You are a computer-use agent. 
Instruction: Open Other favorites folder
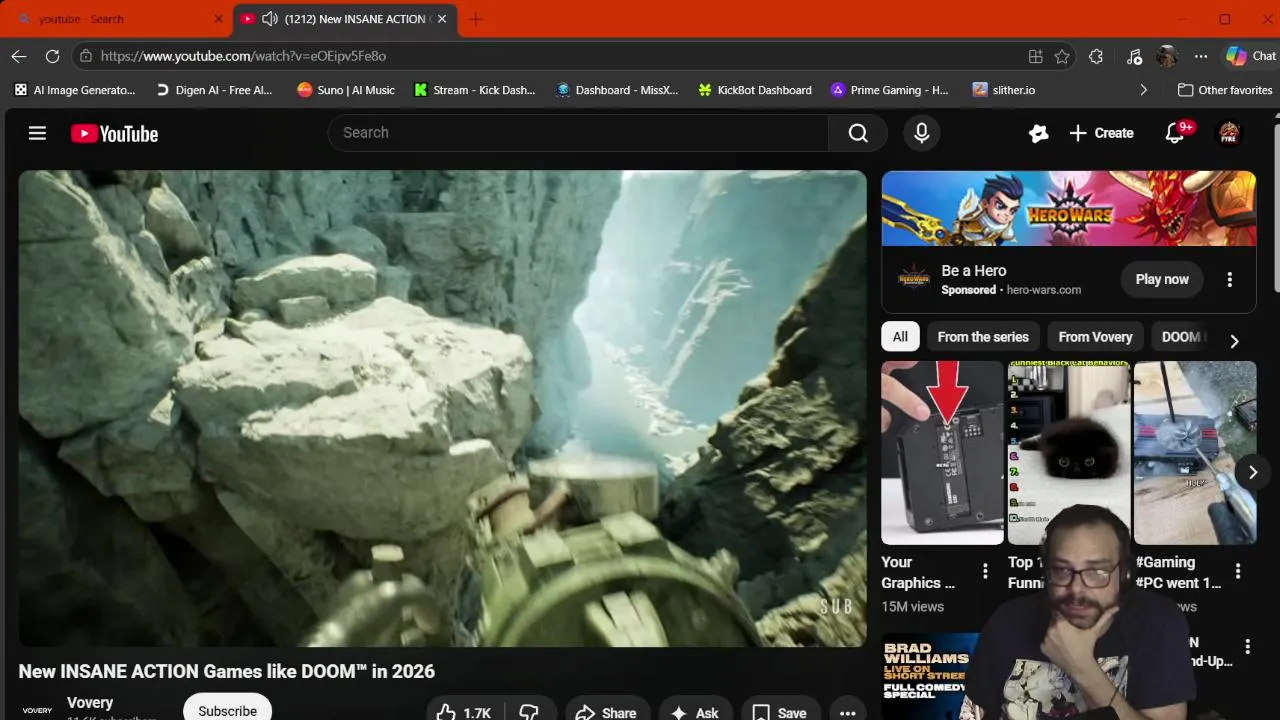click(x=1225, y=90)
